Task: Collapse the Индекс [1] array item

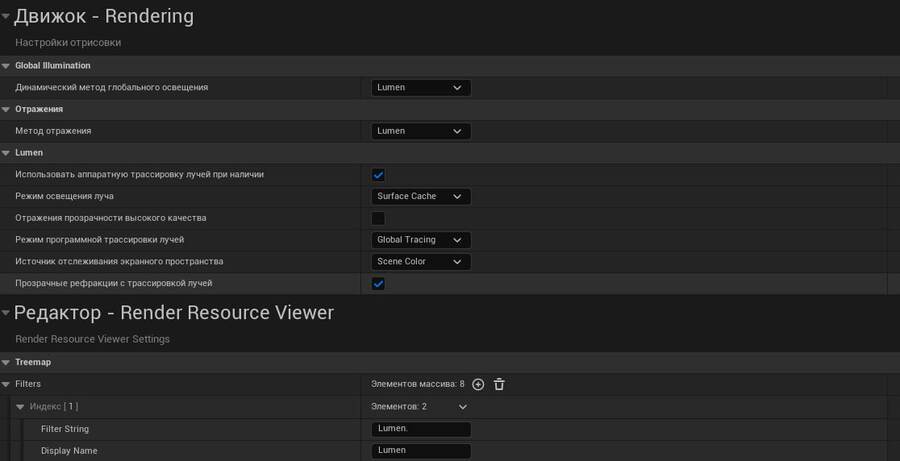Action: (x=20, y=407)
